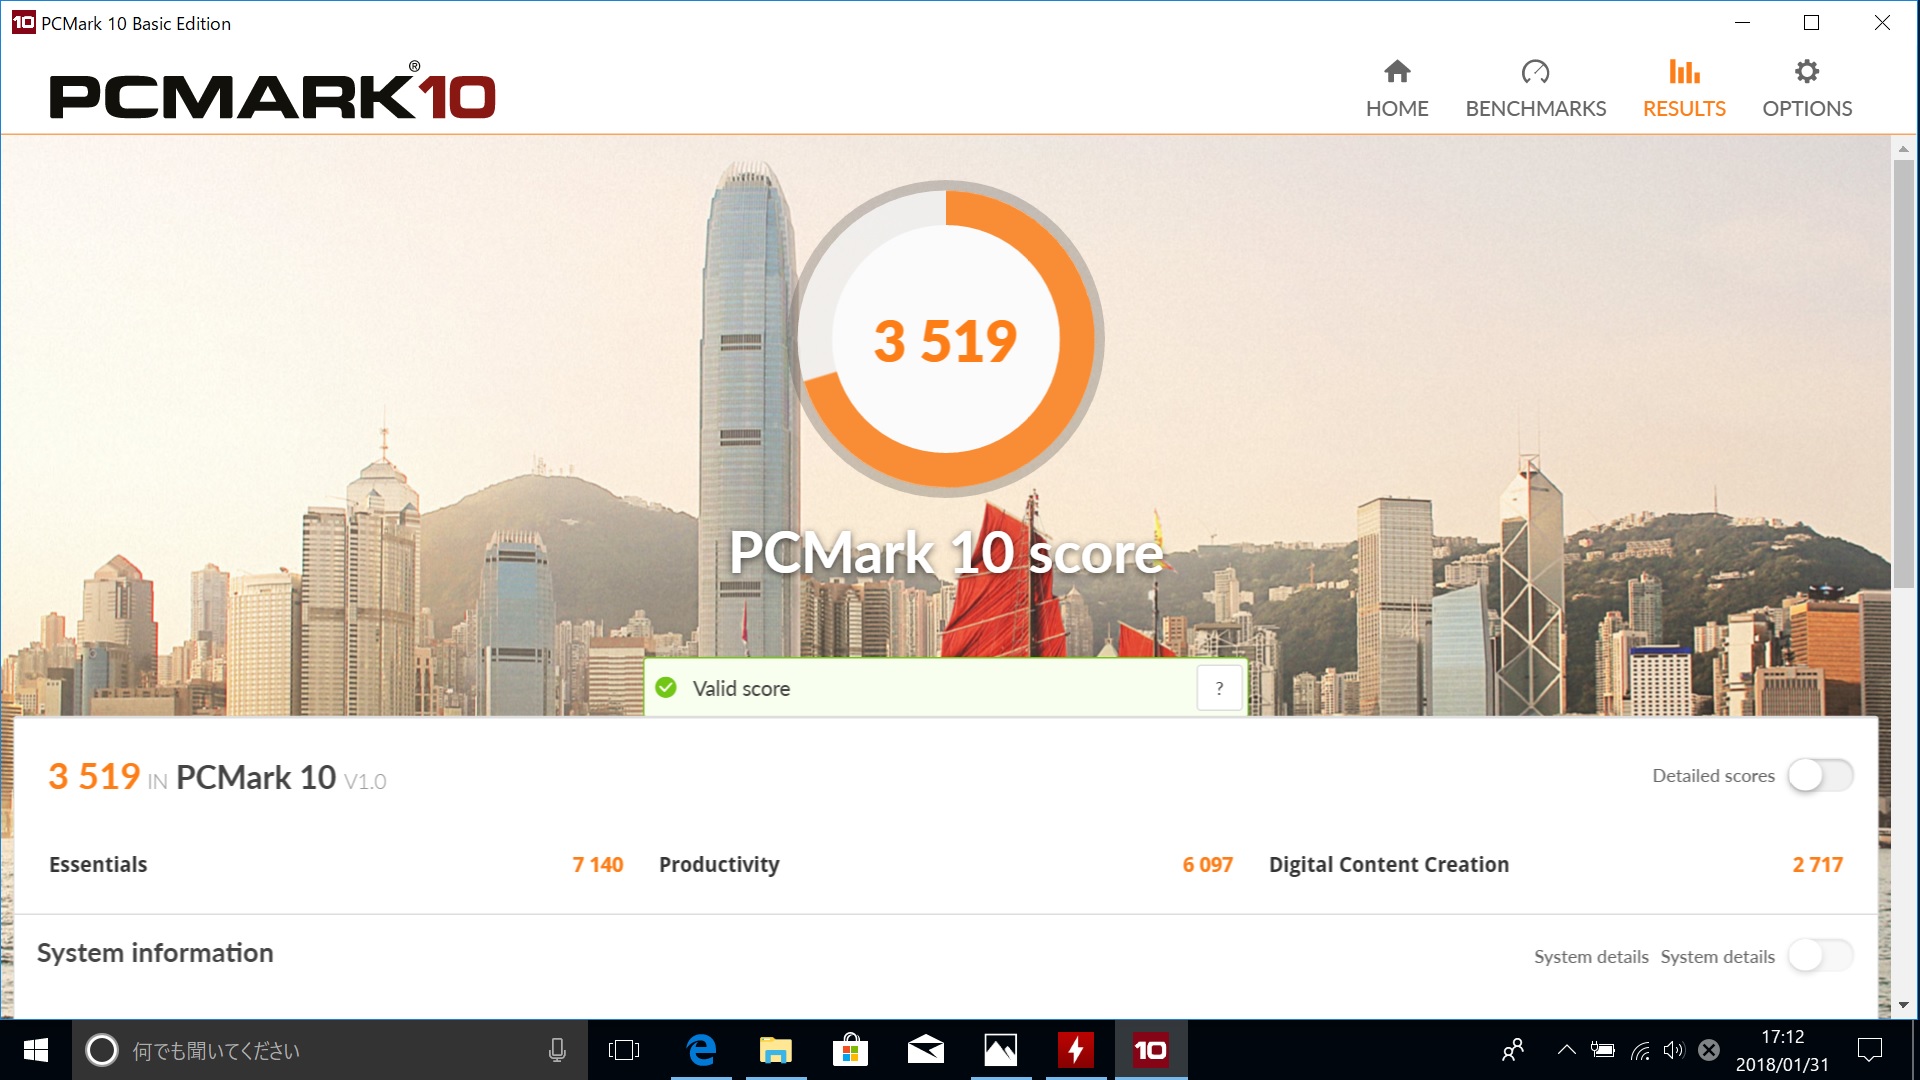Toggle the Detailed scores switch
The height and width of the screenshot is (1080, 1920).
1820,775
